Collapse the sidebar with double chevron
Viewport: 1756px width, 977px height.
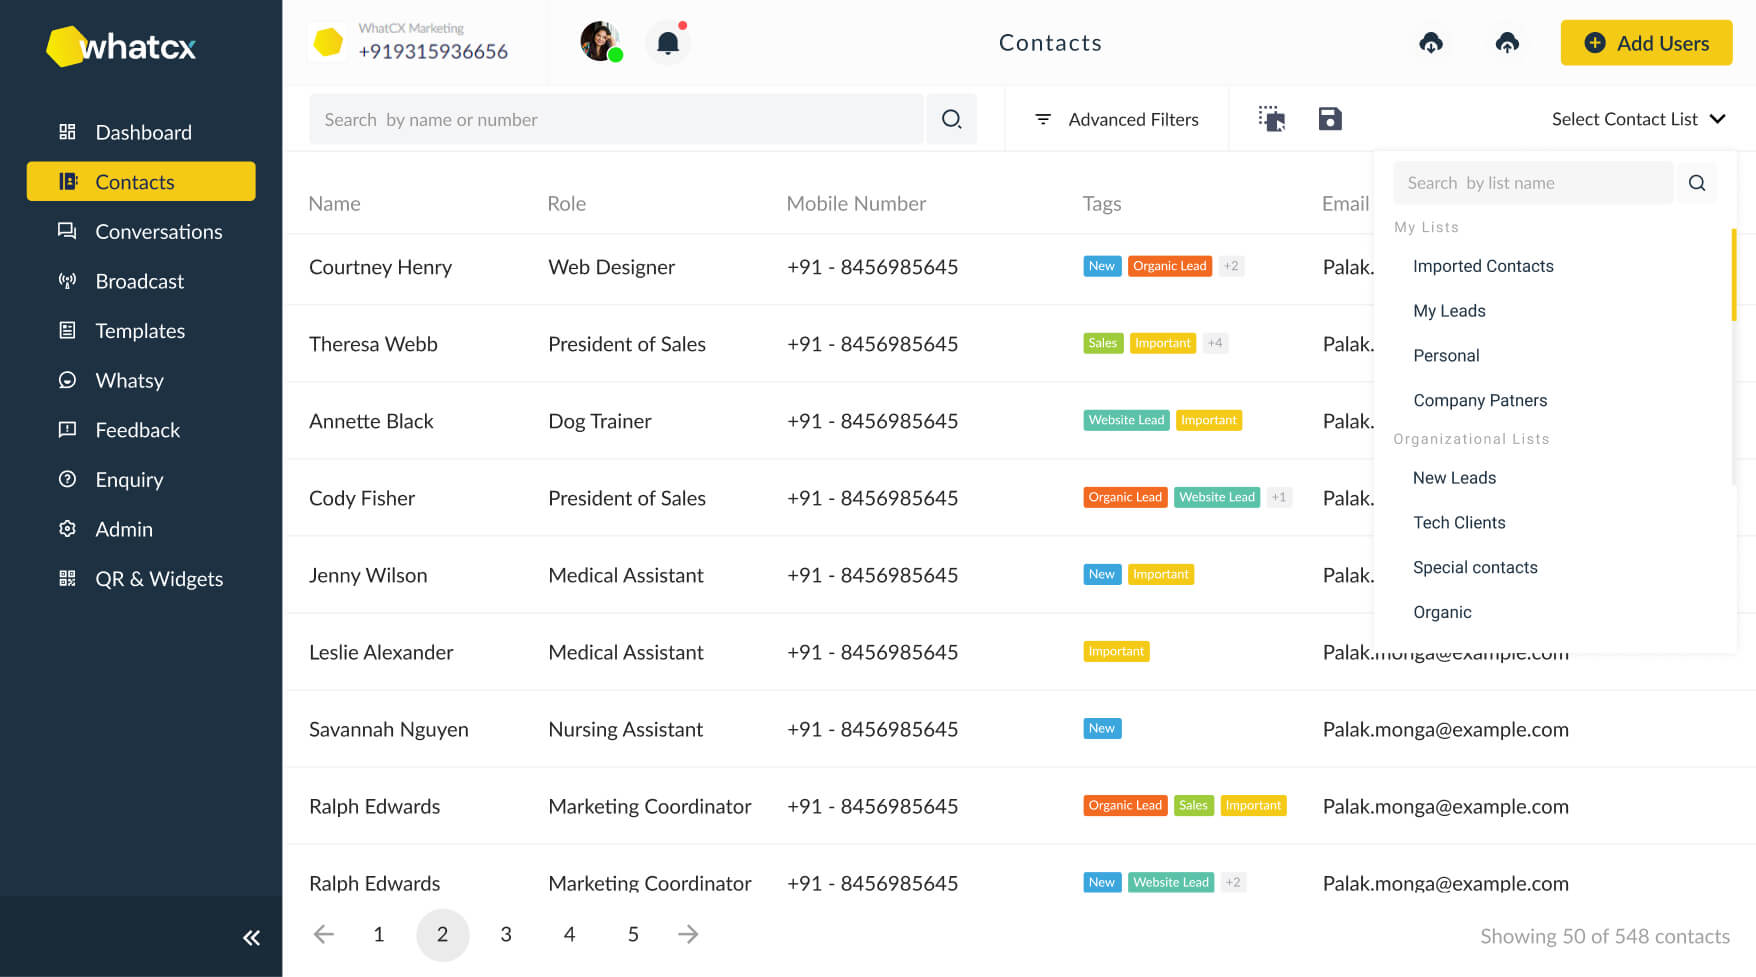click(251, 937)
